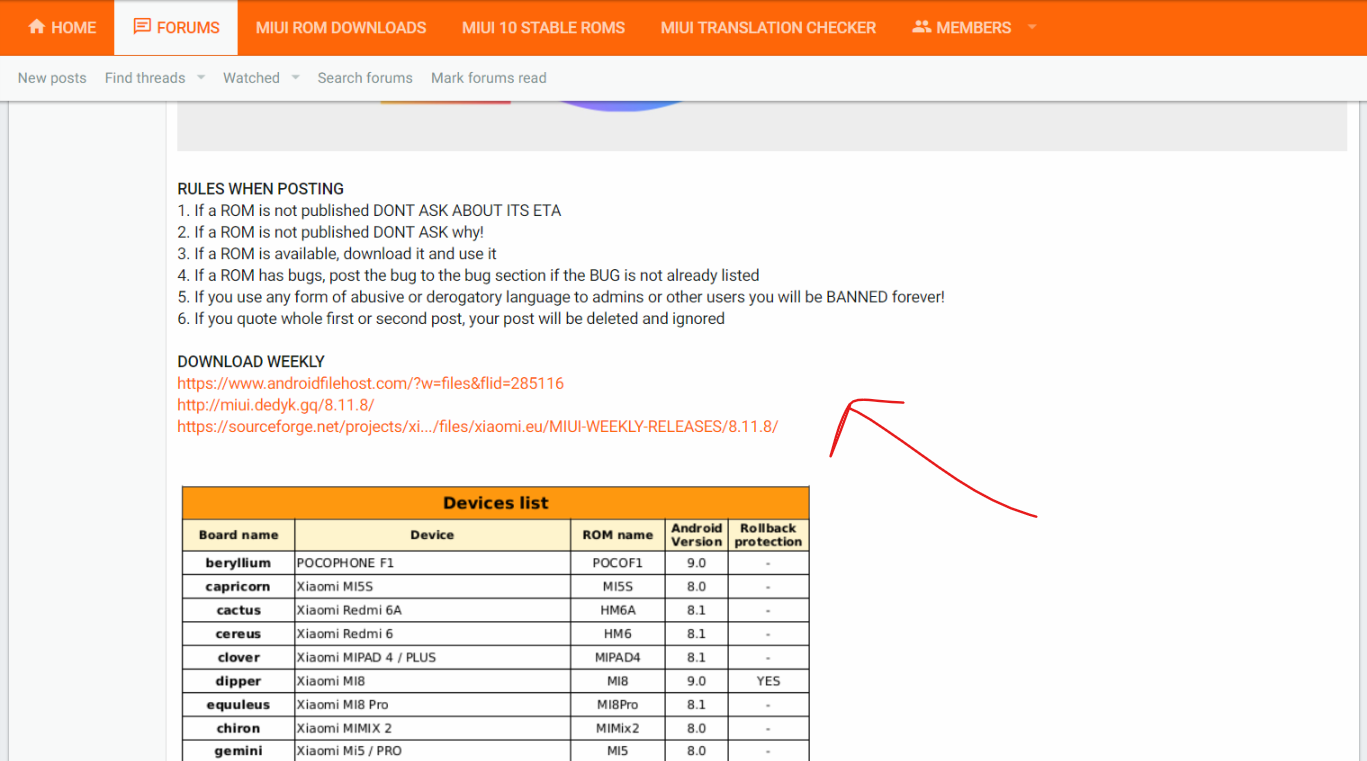Open MIUI 10 STABLE ROMS tab
This screenshot has width=1367, height=761.
(543, 28)
